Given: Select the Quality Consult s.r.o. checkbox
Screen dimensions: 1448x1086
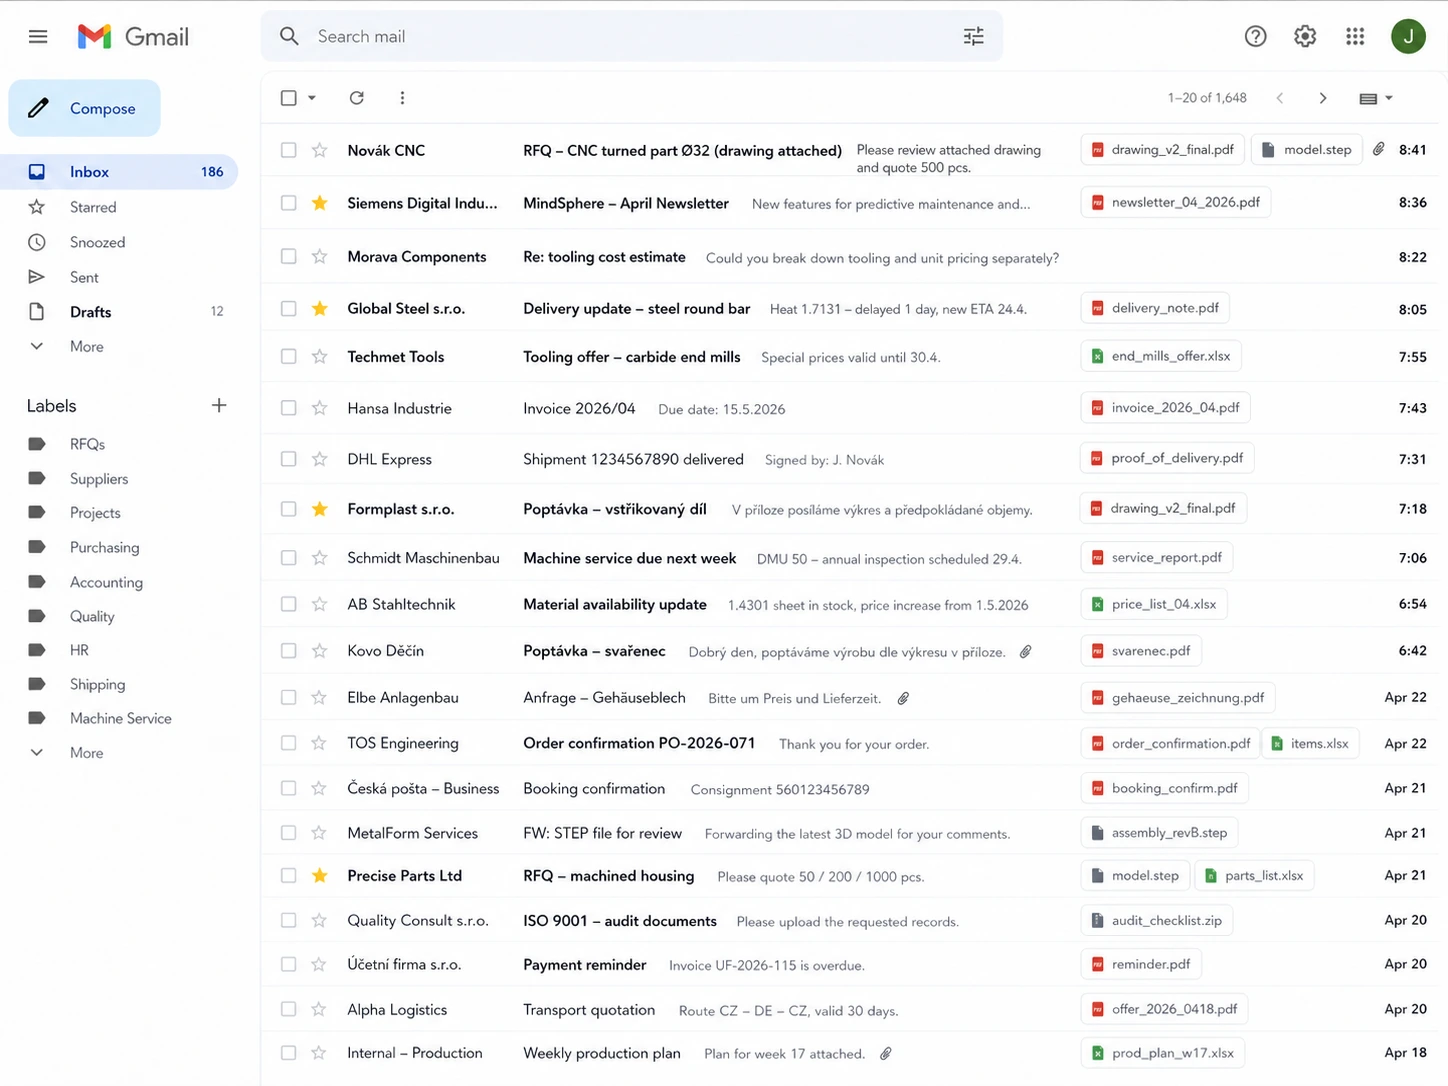Looking at the screenshot, I should [x=289, y=920].
